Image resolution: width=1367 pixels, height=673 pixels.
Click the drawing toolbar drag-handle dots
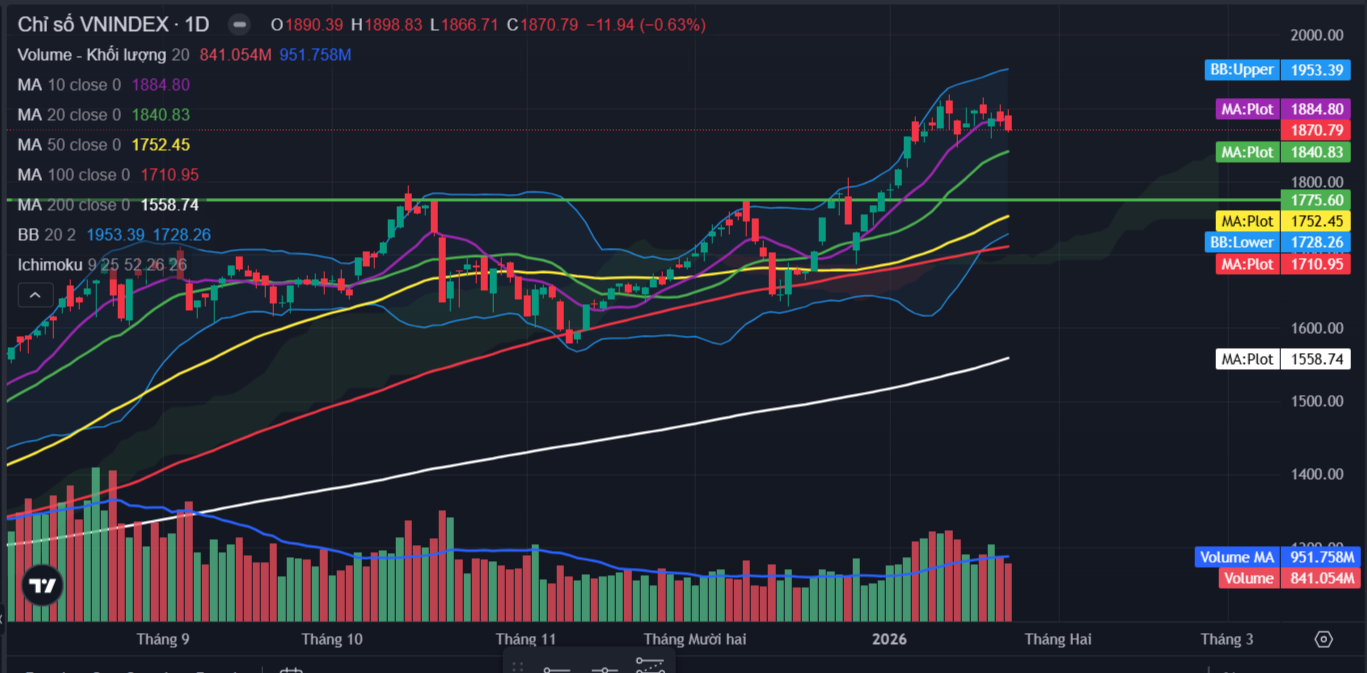coord(518,668)
